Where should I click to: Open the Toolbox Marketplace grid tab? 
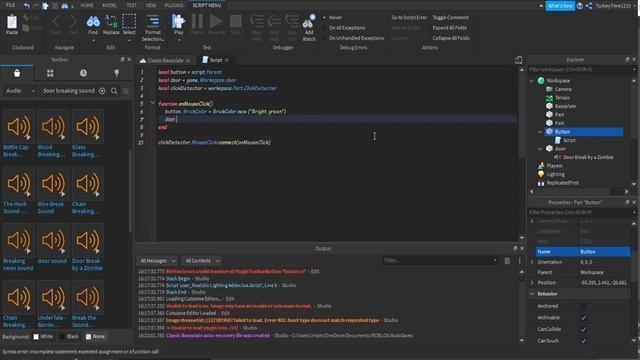[x=50, y=73]
